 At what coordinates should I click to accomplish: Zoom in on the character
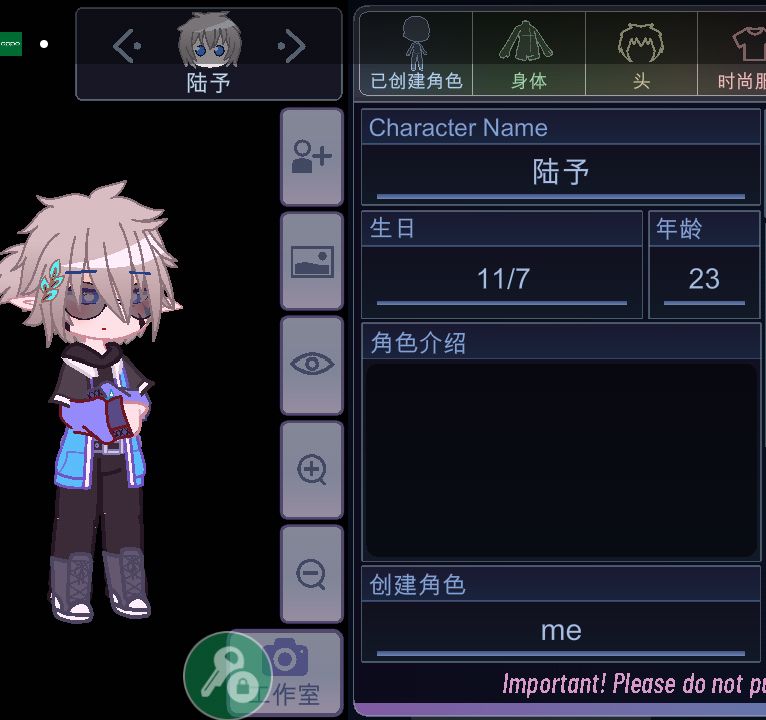pos(312,469)
